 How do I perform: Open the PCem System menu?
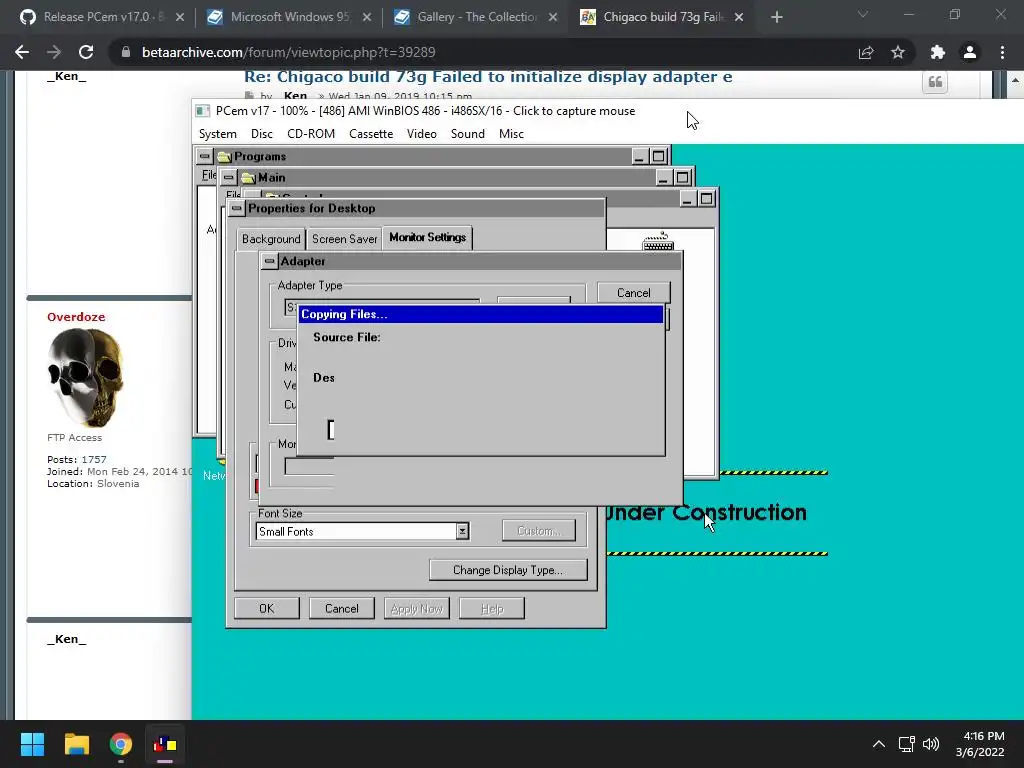(x=217, y=134)
